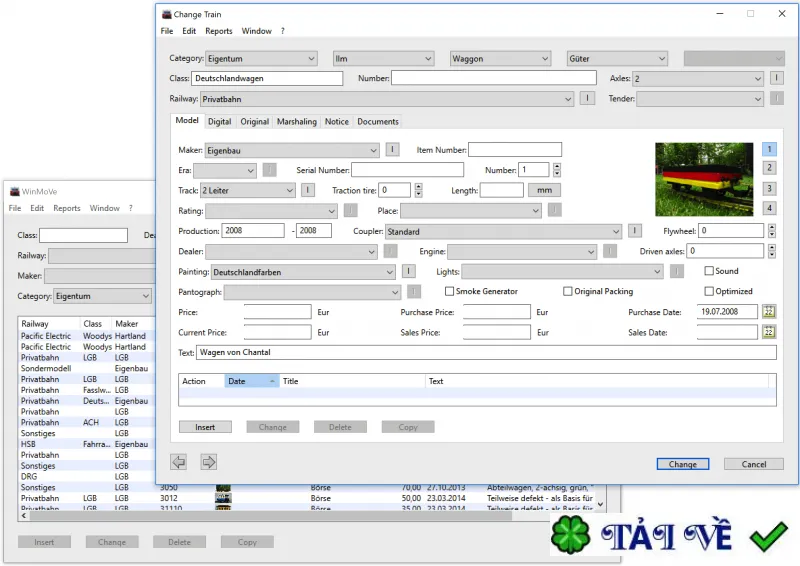Switch to the Digital tab
The image size is (800, 566).
[x=219, y=121]
